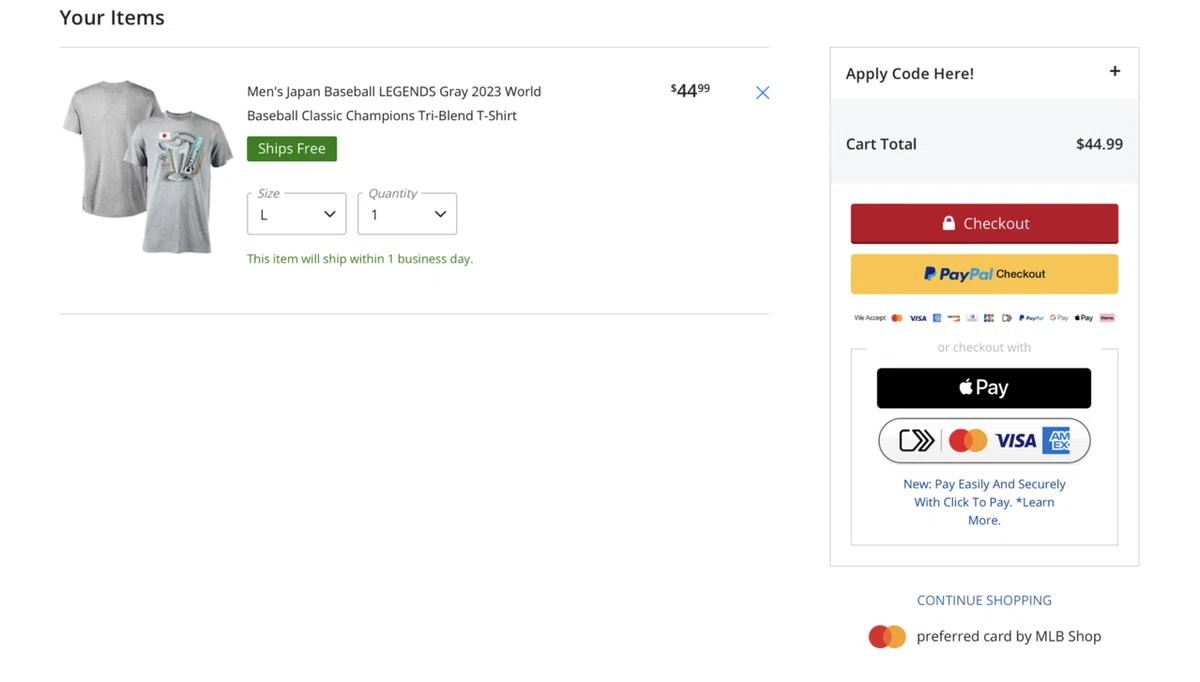Click the $44.99 Cart Total amount

[1099, 144]
